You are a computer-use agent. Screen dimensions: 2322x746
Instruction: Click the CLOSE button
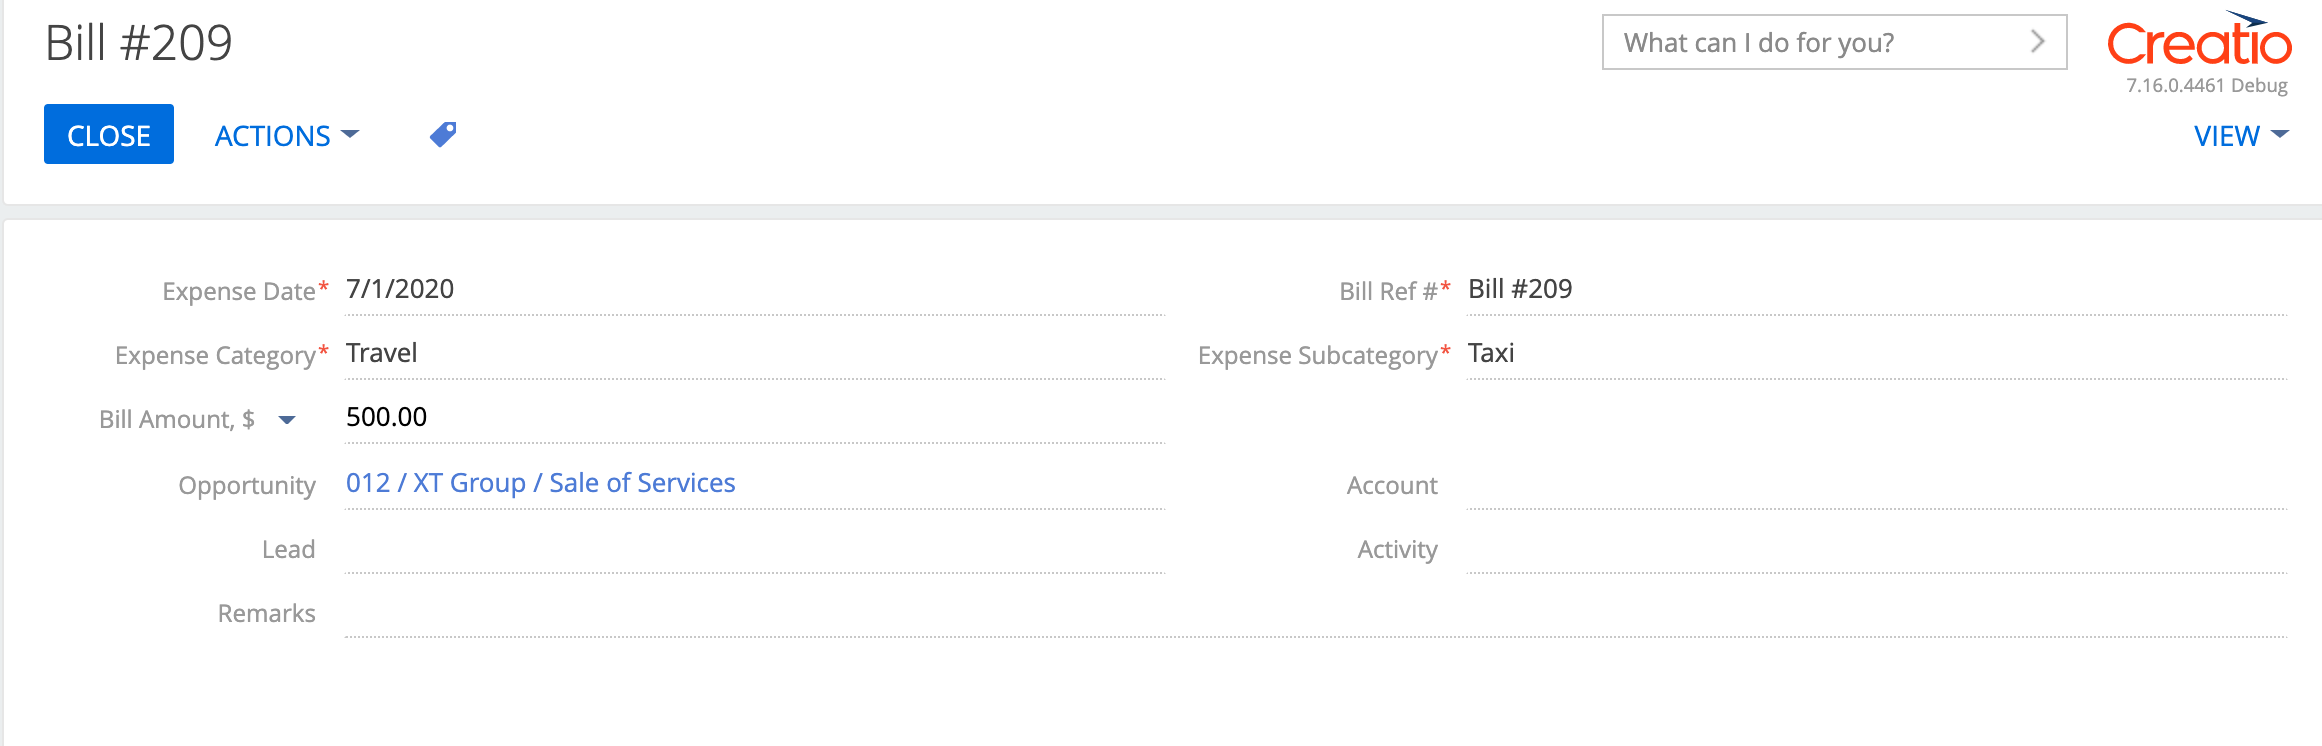tap(109, 134)
